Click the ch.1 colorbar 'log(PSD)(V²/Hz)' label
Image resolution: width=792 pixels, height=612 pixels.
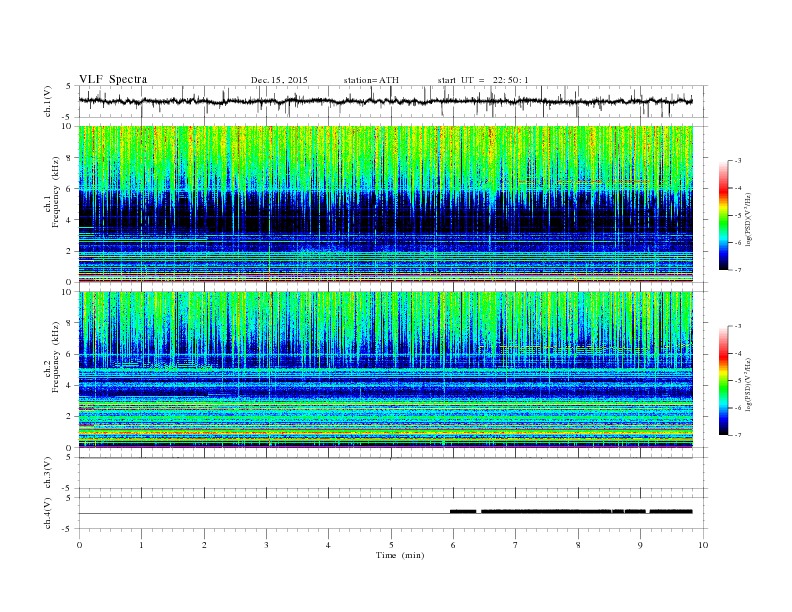[x=748, y=219]
